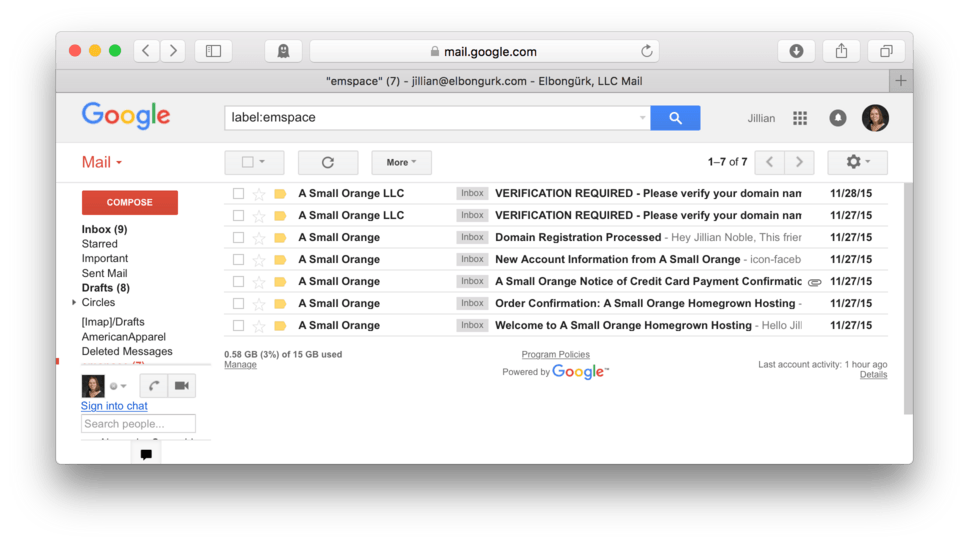This screenshot has height=544, width=969.
Task: Start a video call in chat
Action: [x=182, y=386]
